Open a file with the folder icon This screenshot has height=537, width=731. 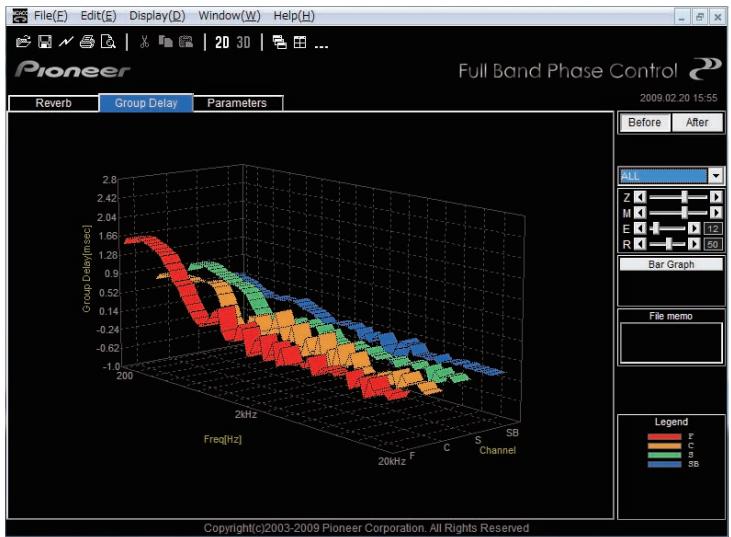pos(23,42)
